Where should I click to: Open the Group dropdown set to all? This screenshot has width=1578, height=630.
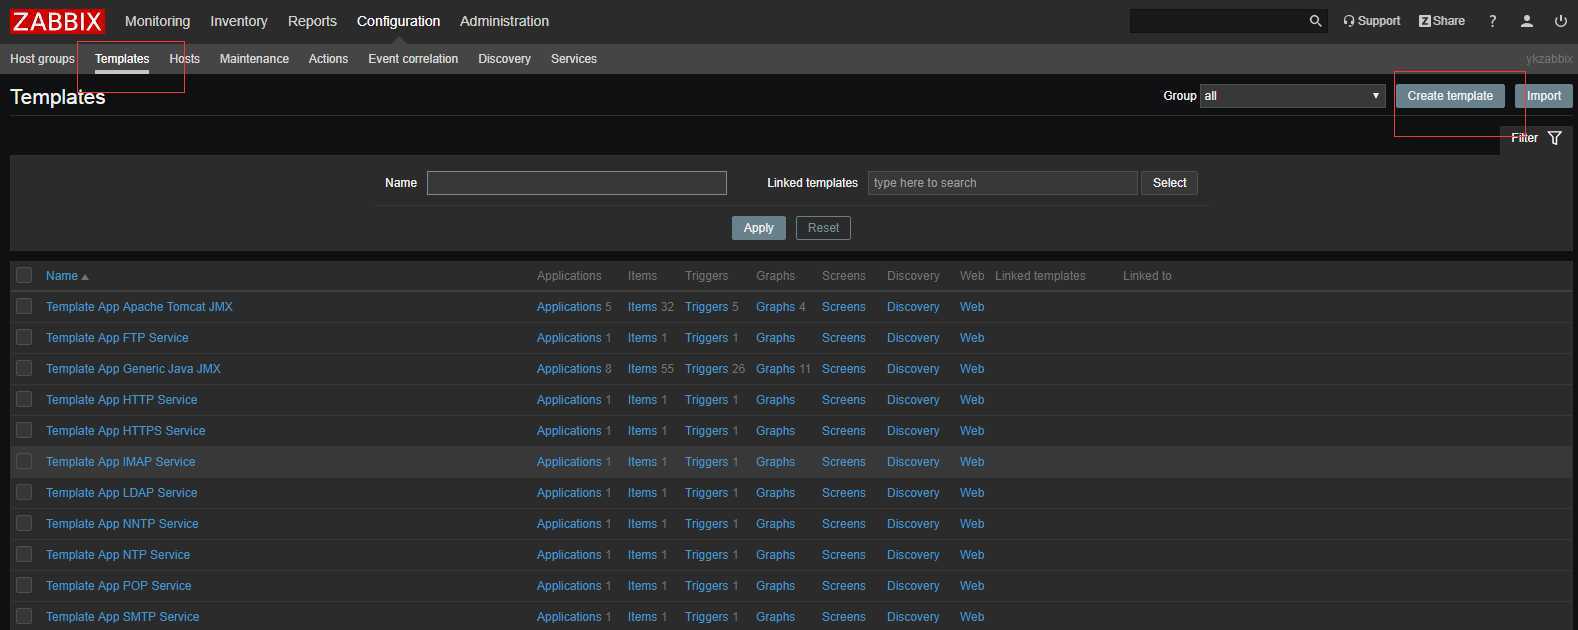(1292, 96)
